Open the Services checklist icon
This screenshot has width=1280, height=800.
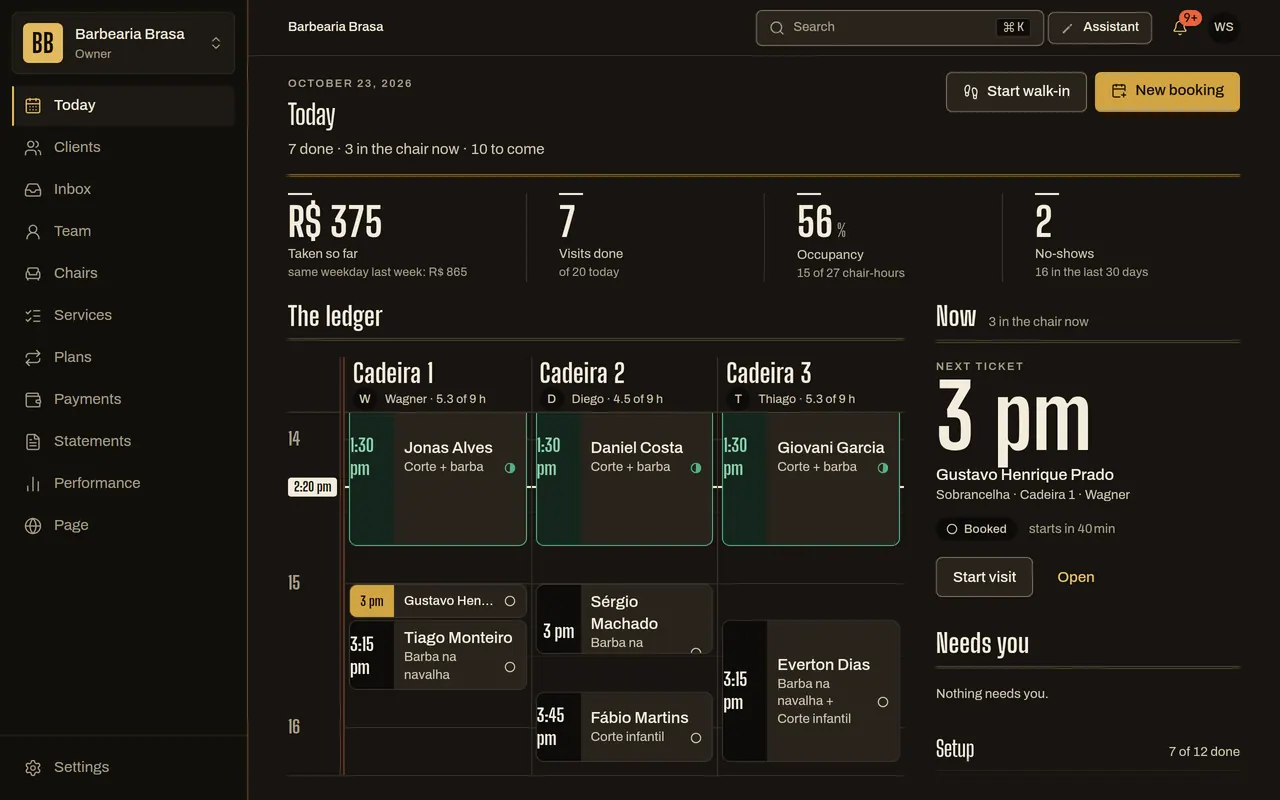pos(33,316)
